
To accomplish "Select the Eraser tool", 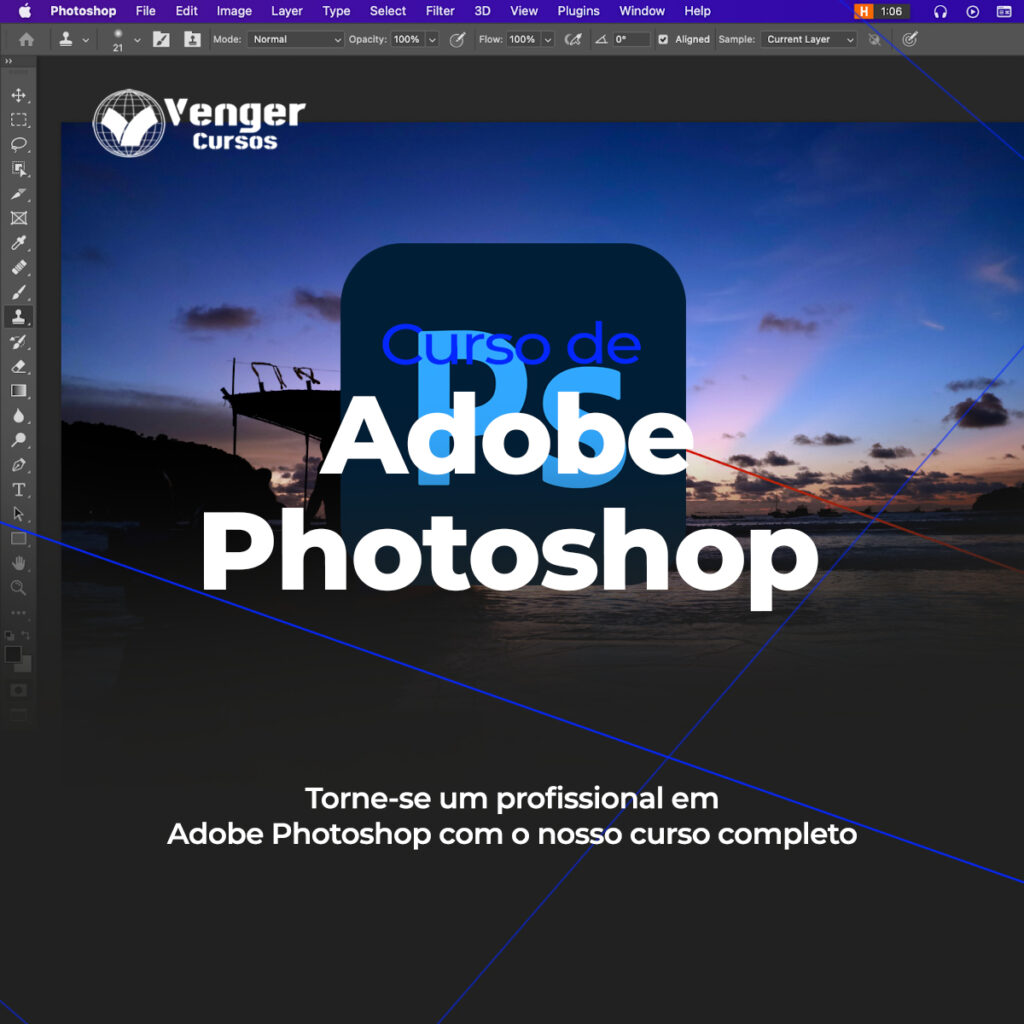I will point(18,366).
